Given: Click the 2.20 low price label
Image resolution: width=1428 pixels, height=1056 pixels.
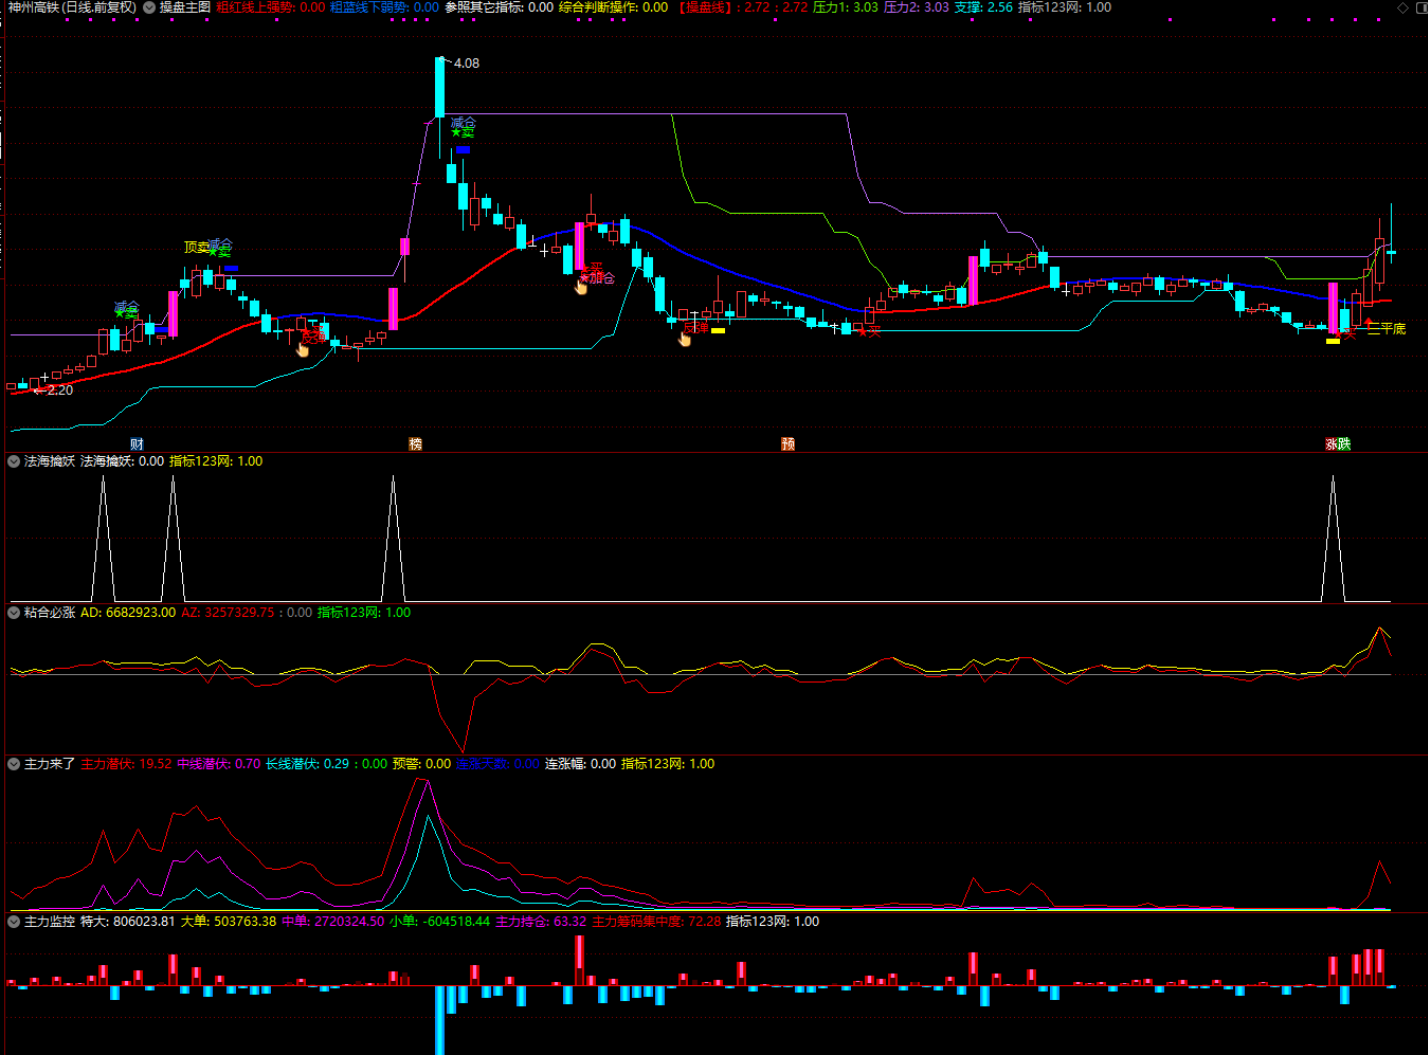Looking at the screenshot, I should pos(60,390).
